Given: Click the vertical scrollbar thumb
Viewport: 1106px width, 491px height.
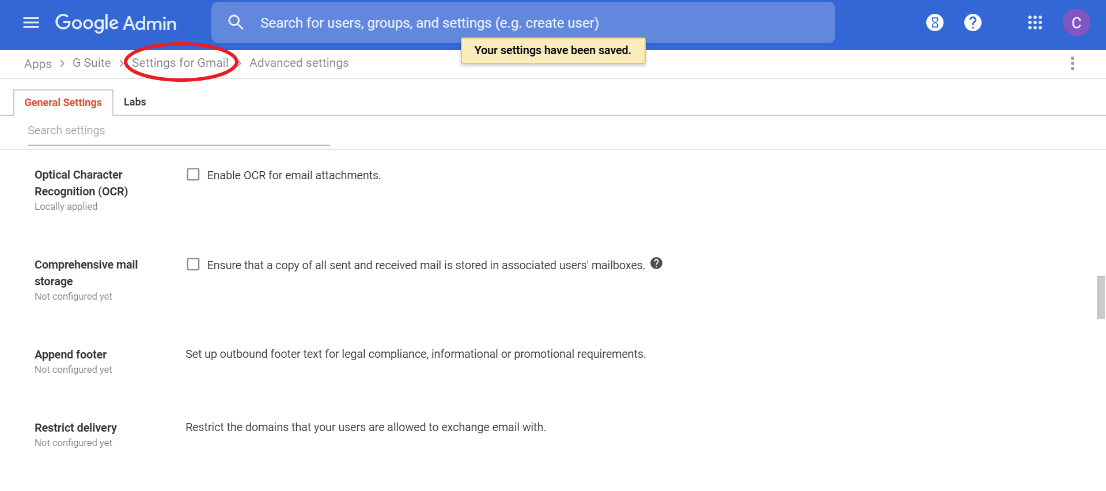Looking at the screenshot, I should (x=1100, y=298).
